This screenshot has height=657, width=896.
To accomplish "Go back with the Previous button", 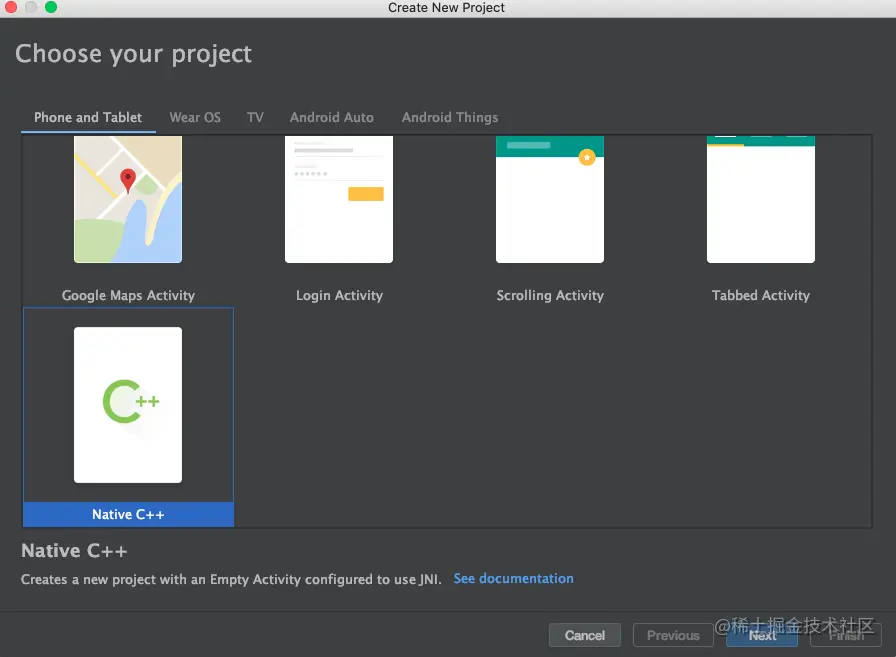I will 673,635.
